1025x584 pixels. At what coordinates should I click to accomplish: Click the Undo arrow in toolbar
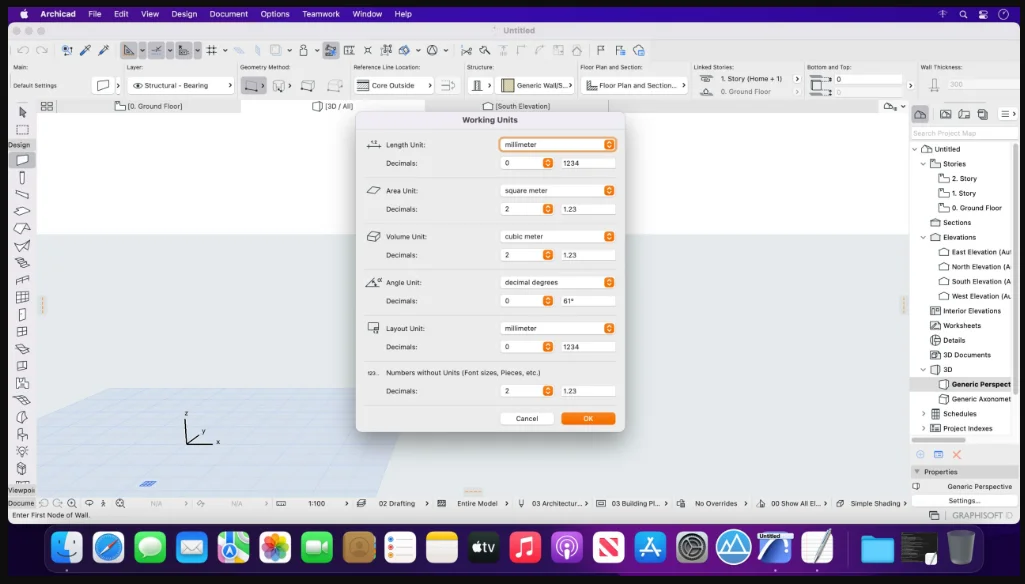click(x=23, y=50)
